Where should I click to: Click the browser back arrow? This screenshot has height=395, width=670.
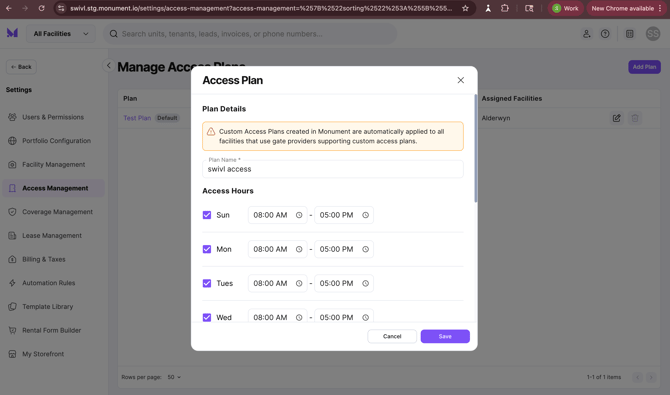(9, 8)
